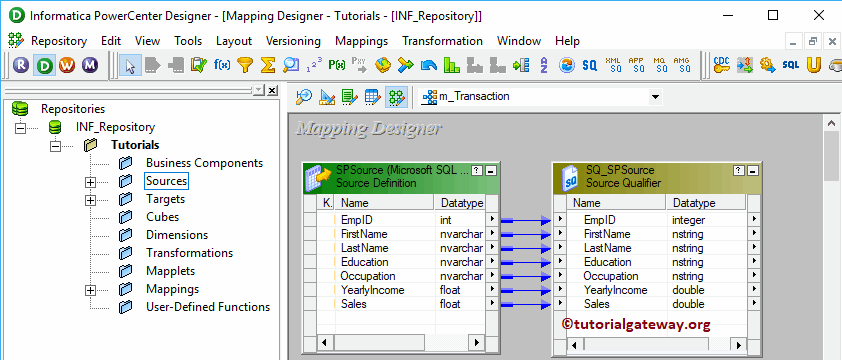Image resolution: width=842 pixels, height=360 pixels.
Task: Click the workspace vertical scrollbar up arrow
Action: [x=831, y=124]
